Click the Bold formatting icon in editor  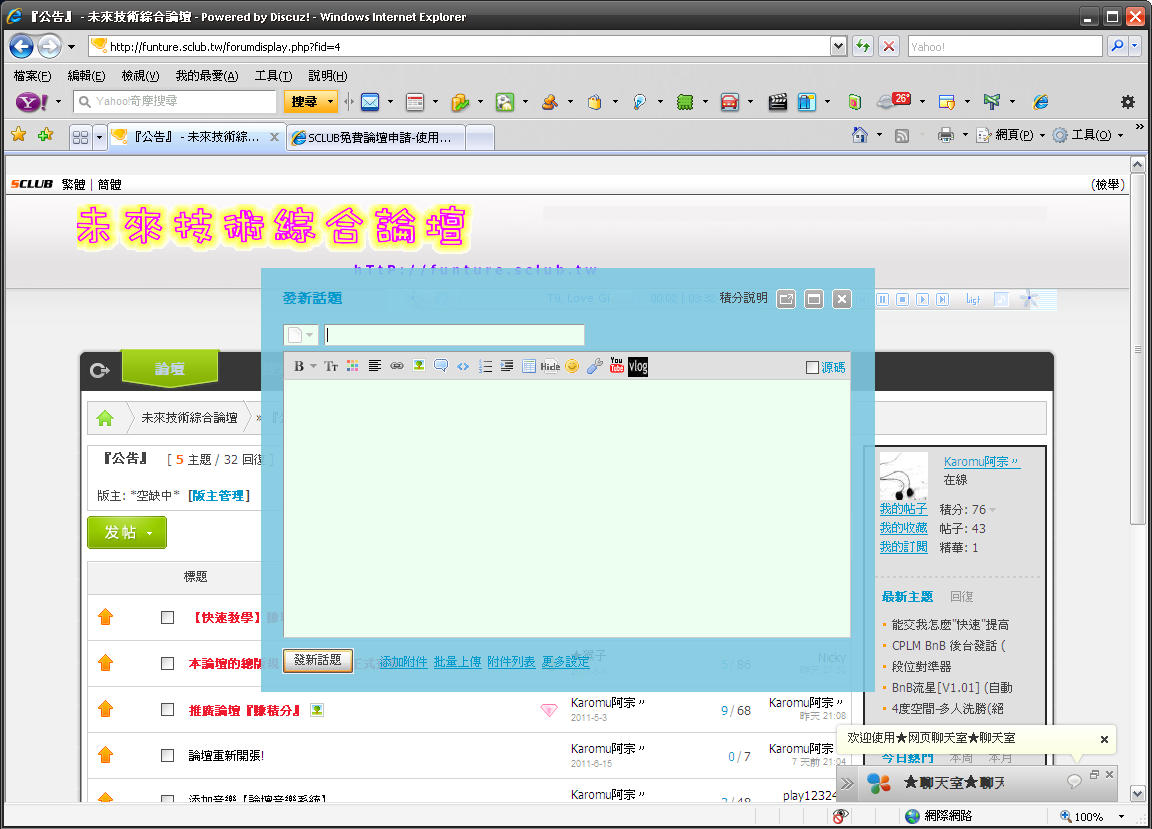click(299, 366)
